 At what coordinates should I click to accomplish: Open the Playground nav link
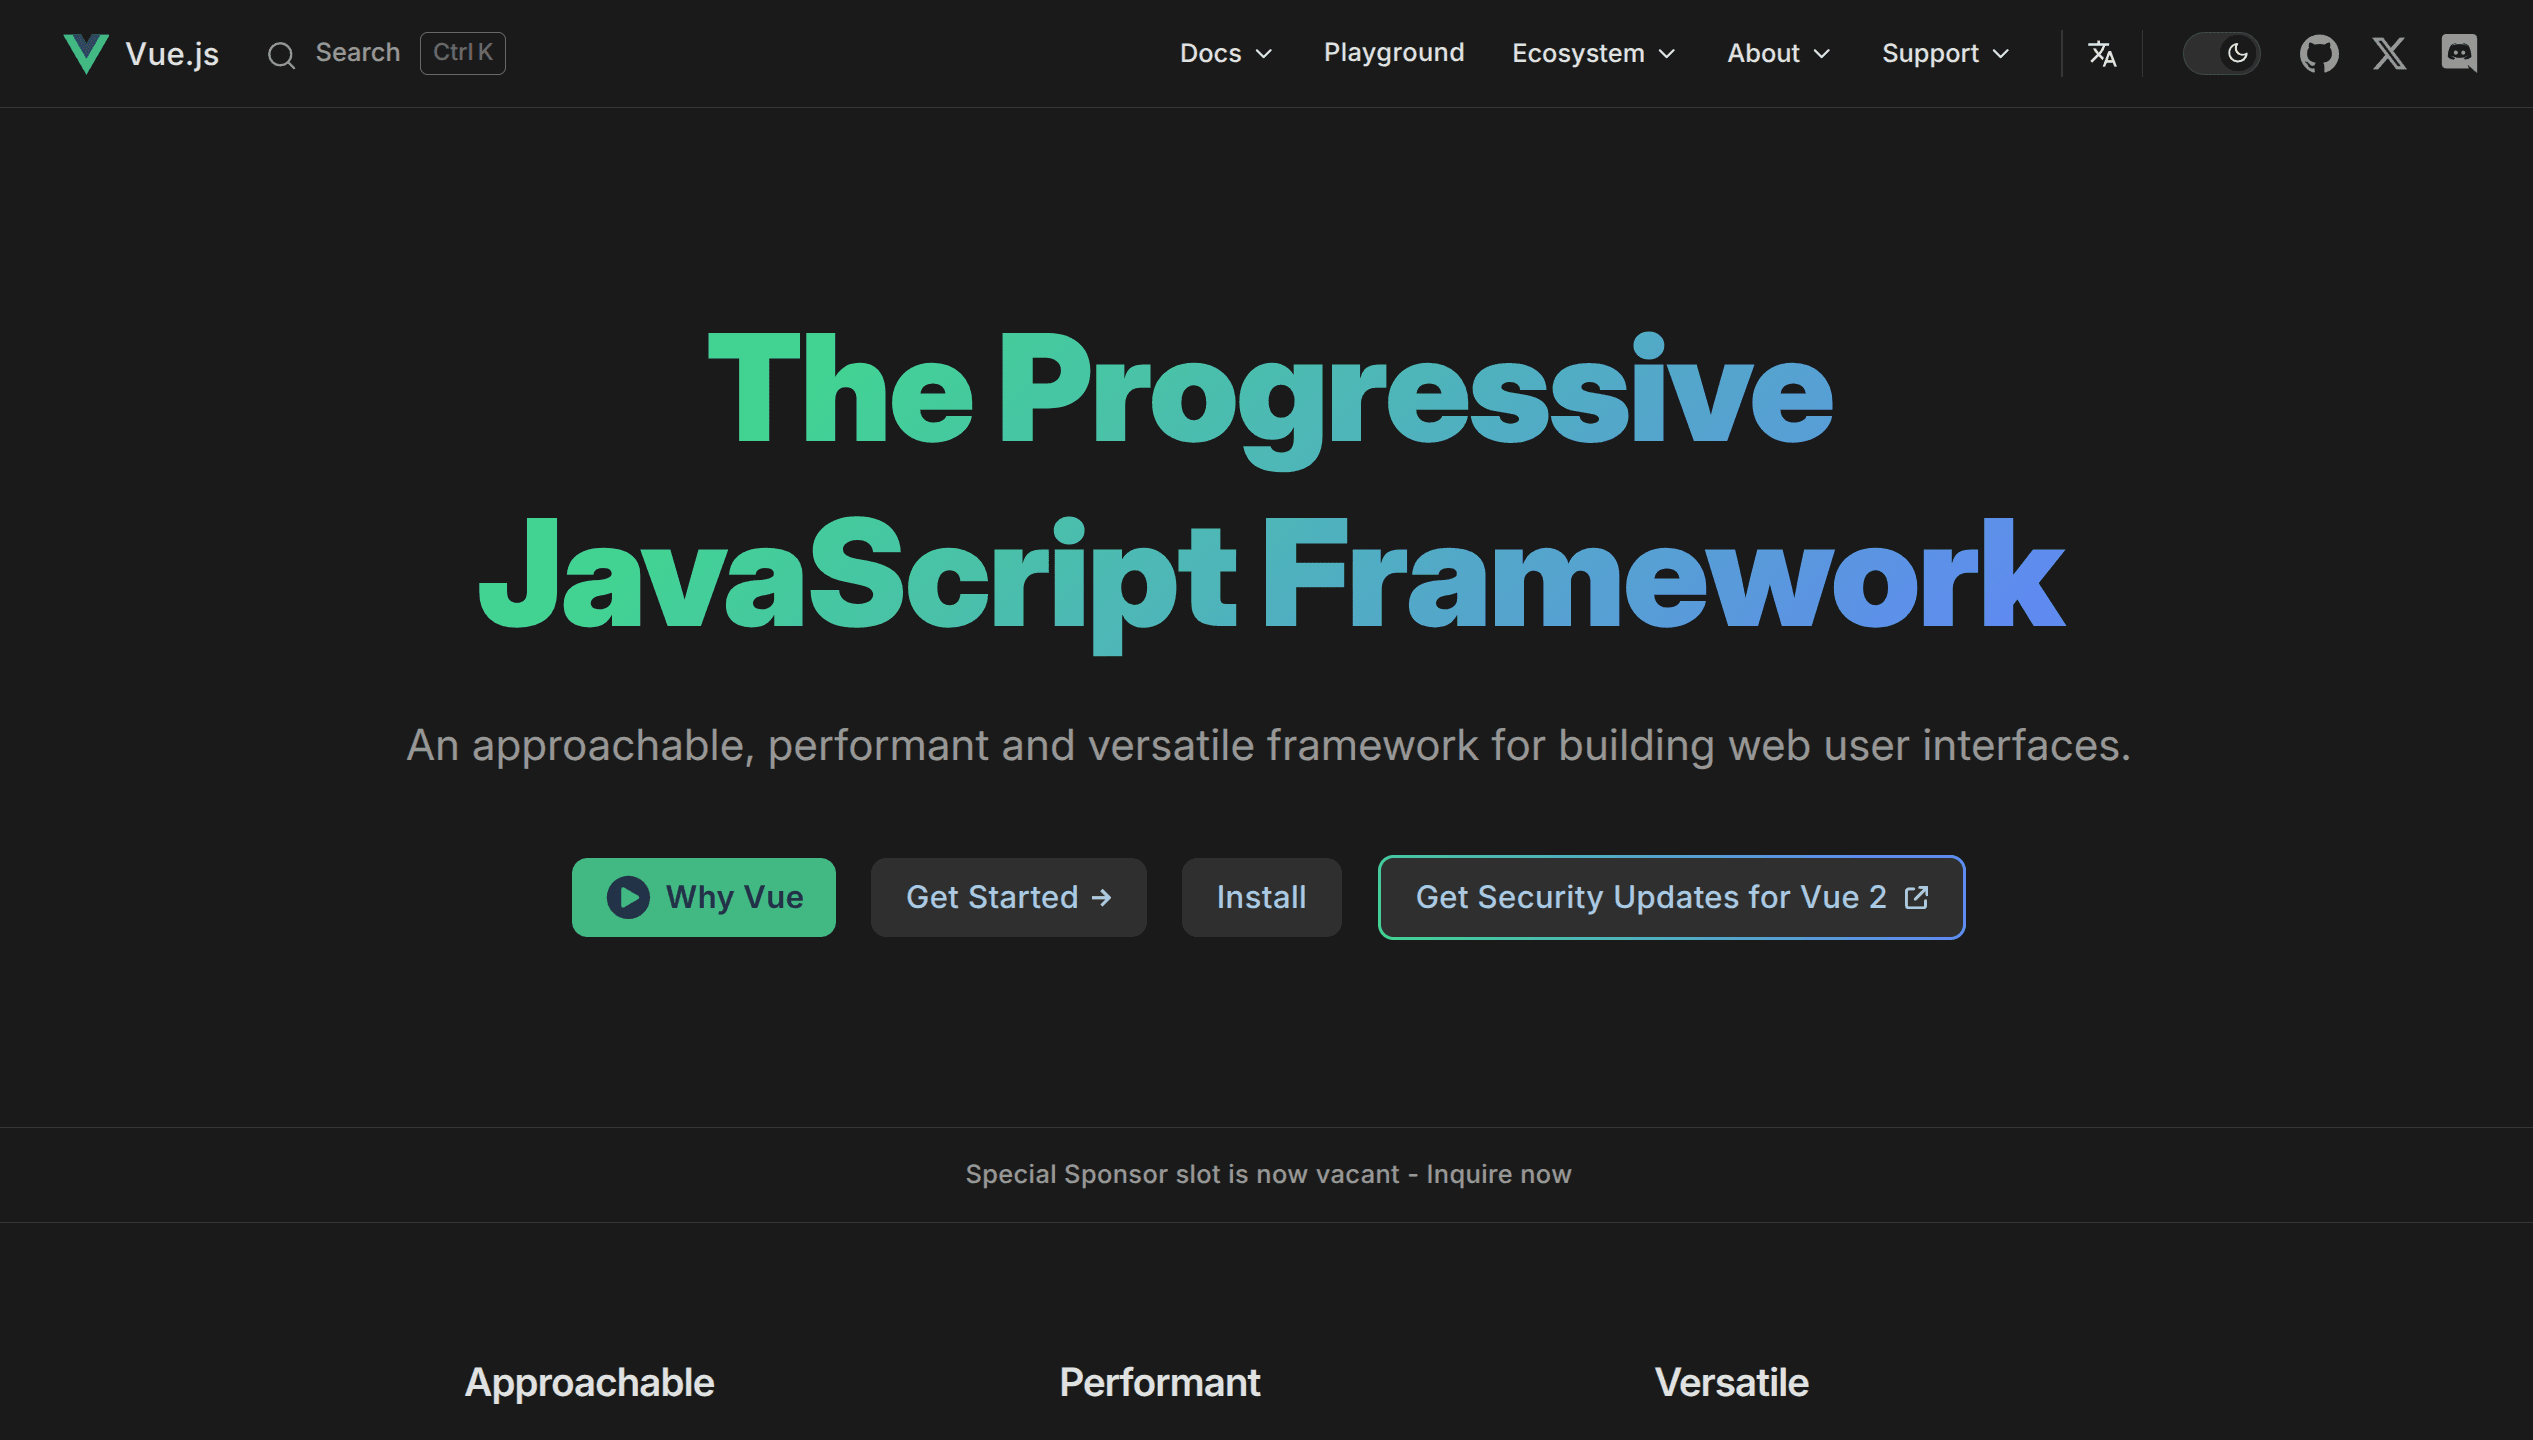point(1394,53)
